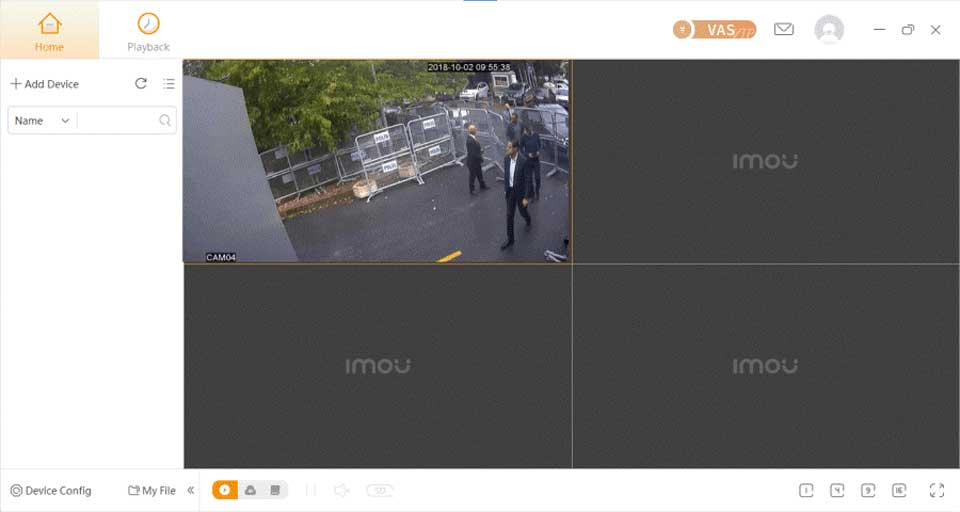The image size is (960, 512).
Task: Open Device Config
Action: click(x=51, y=491)
